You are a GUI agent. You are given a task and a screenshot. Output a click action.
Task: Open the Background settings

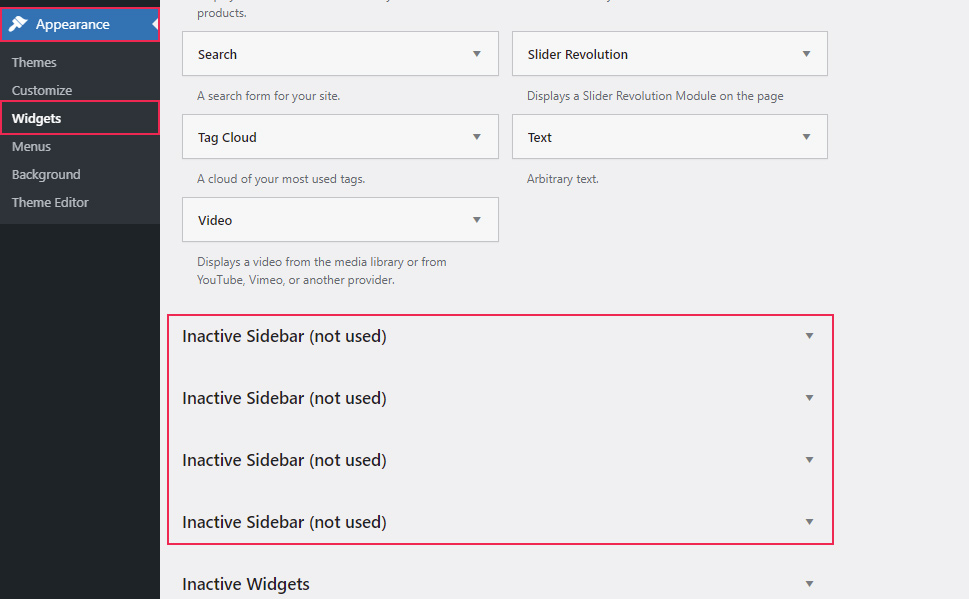pos(46,174)
